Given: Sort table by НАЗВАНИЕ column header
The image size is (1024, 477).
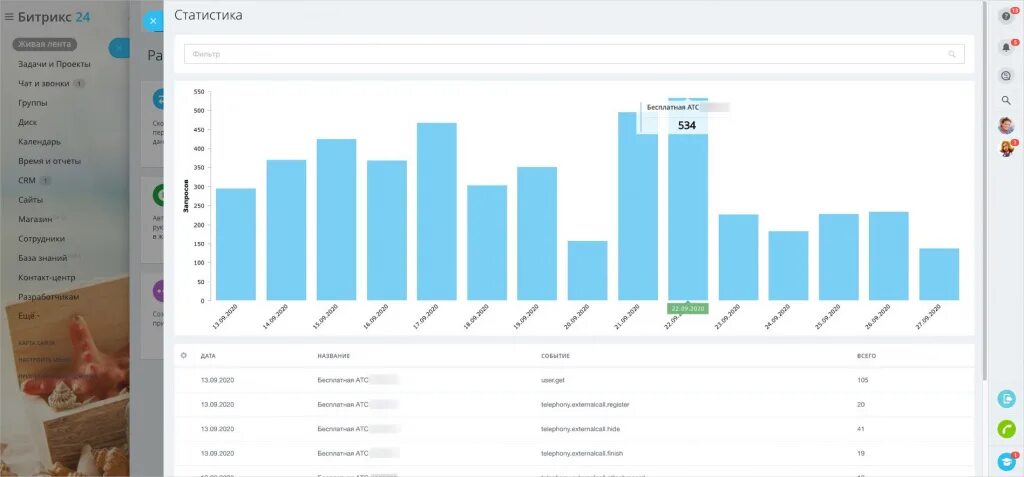Looking at the screenshot, I should [333, 356].
